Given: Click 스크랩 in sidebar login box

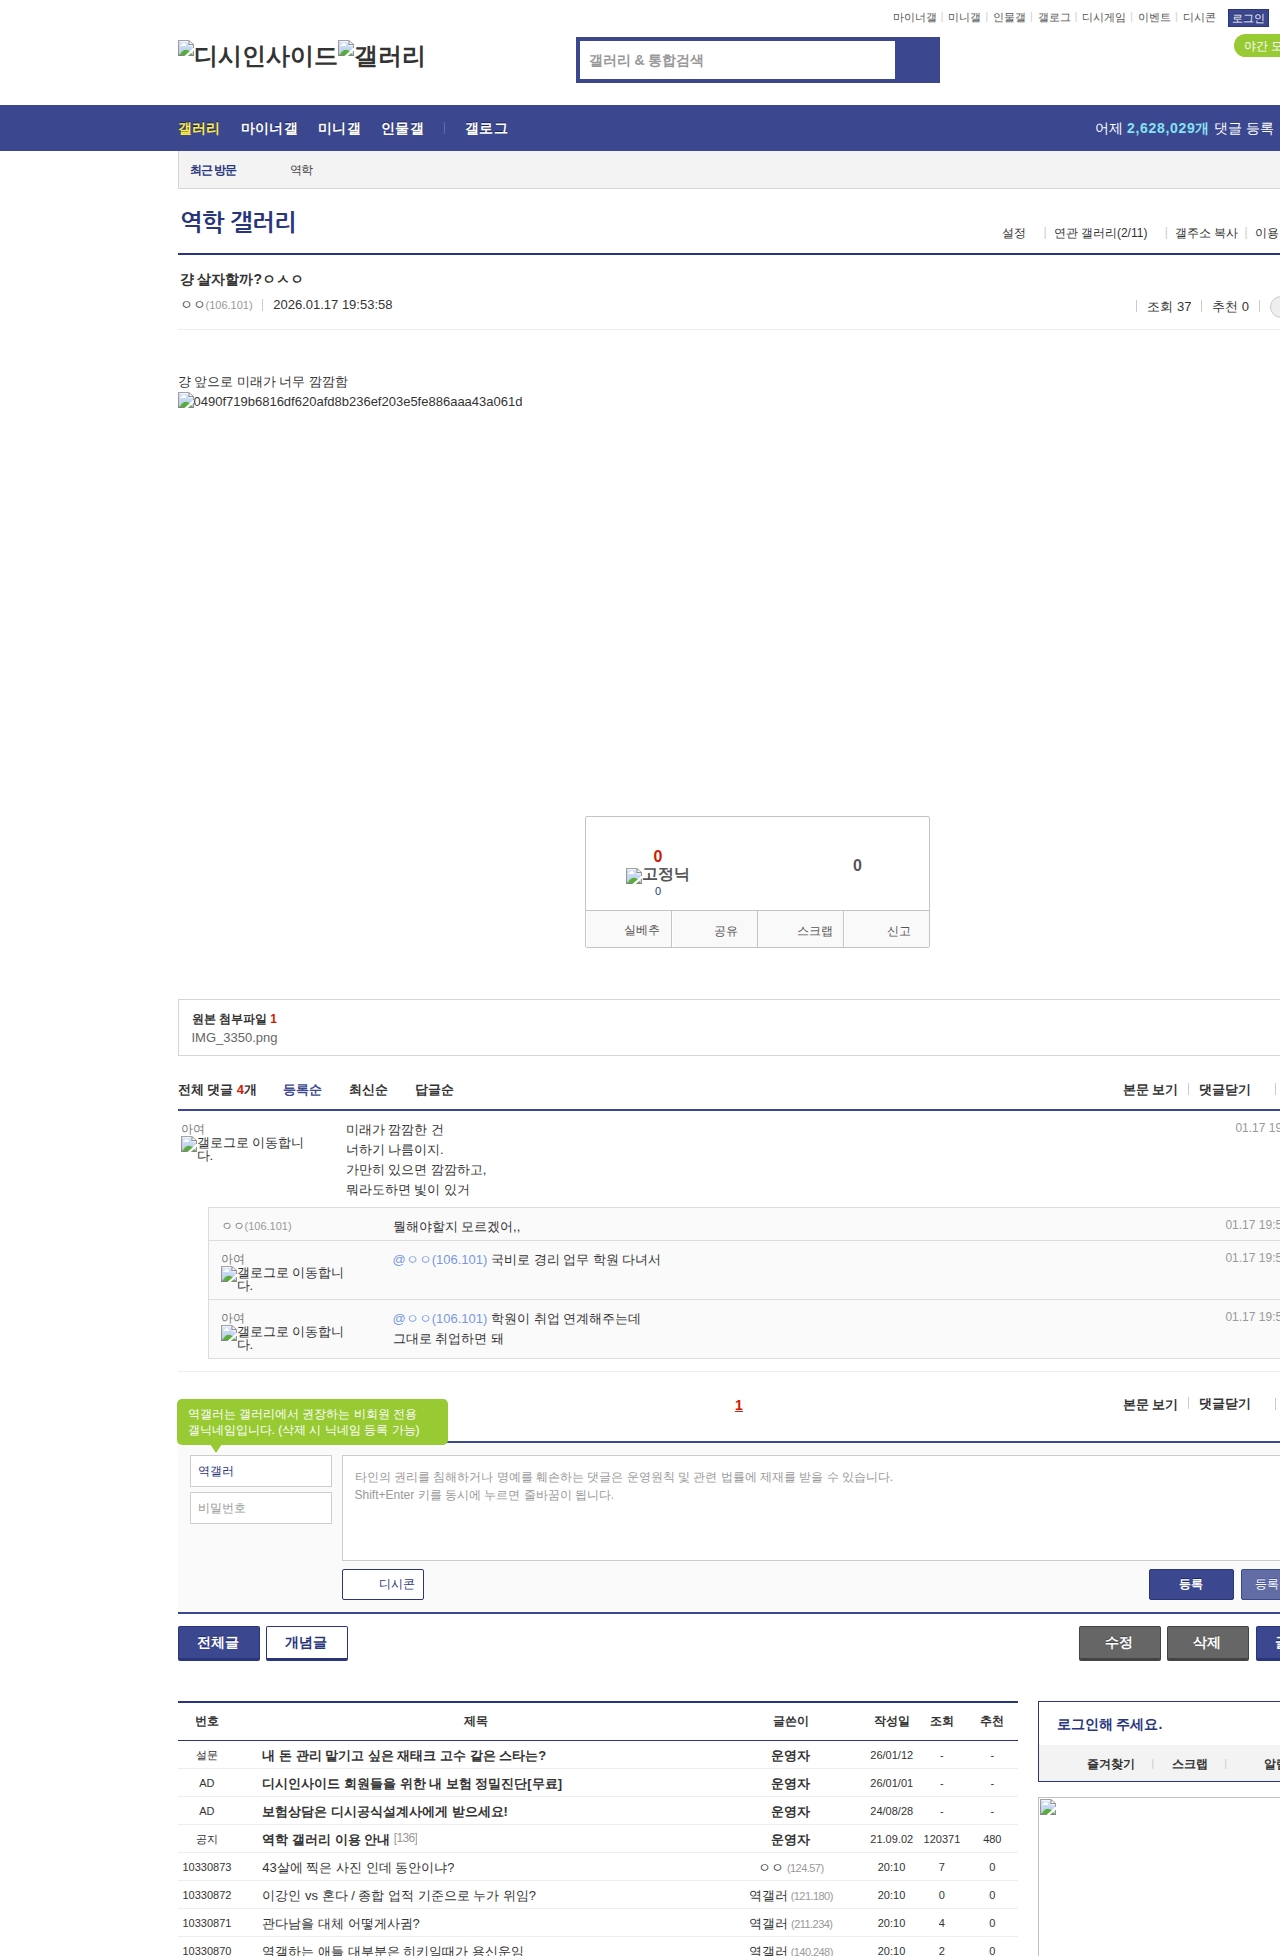Looking at the screenshot, I should [1190, 1764].
